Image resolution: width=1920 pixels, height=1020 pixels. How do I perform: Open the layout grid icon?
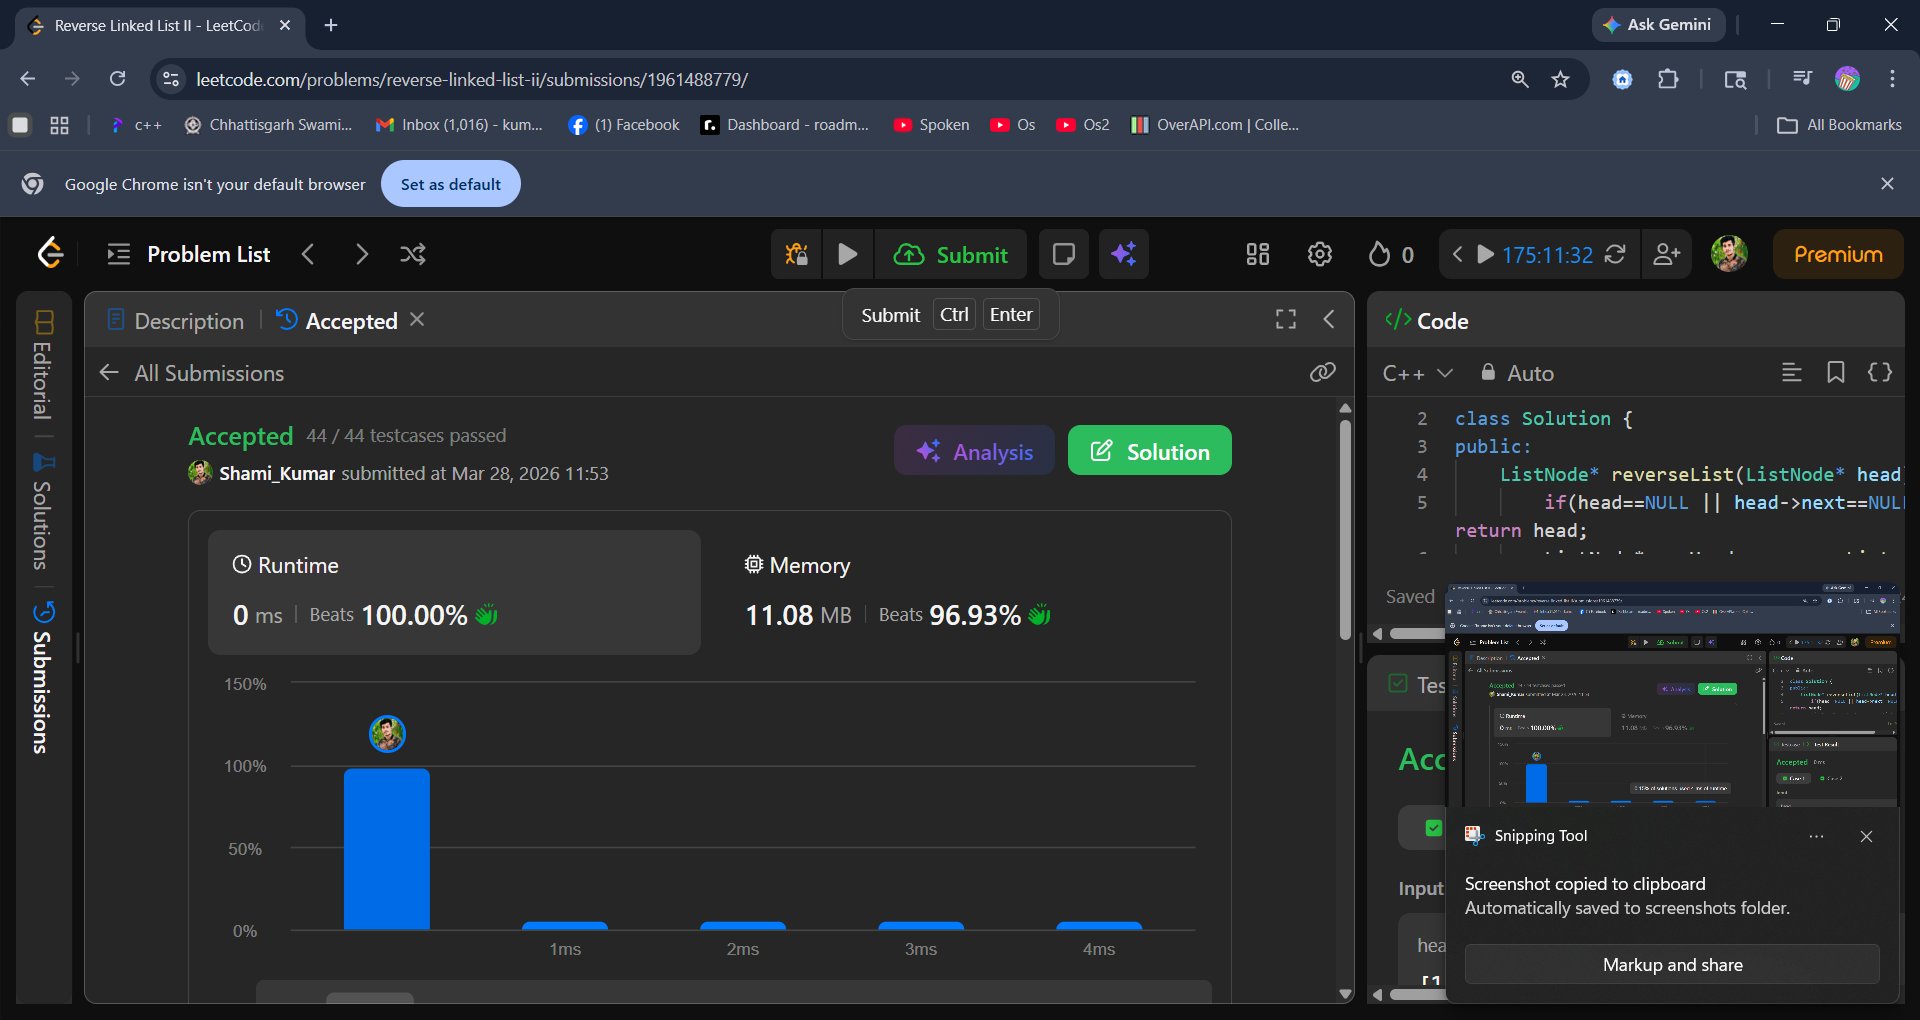[x=1257, y=254]
